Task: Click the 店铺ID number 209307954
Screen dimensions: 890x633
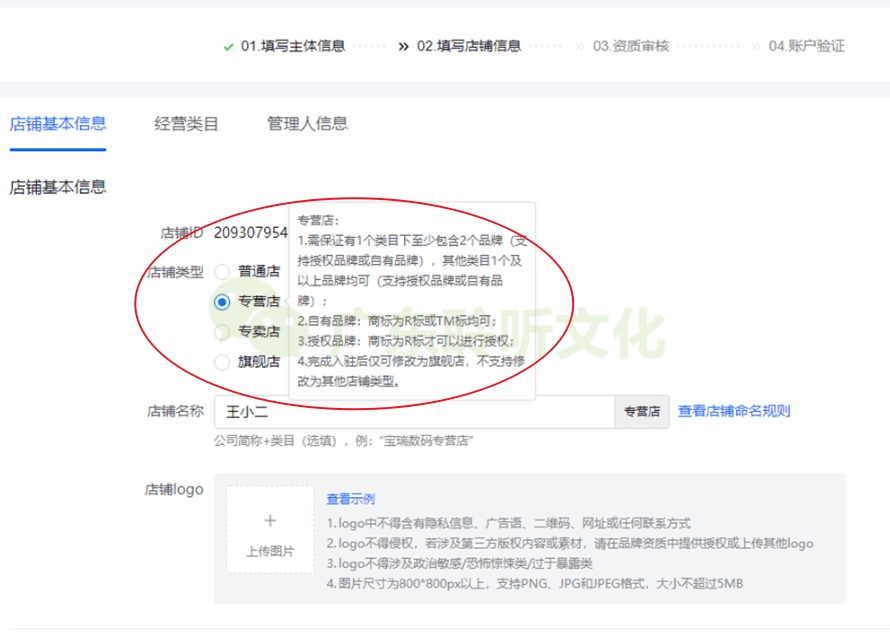Action: [251, 233]
